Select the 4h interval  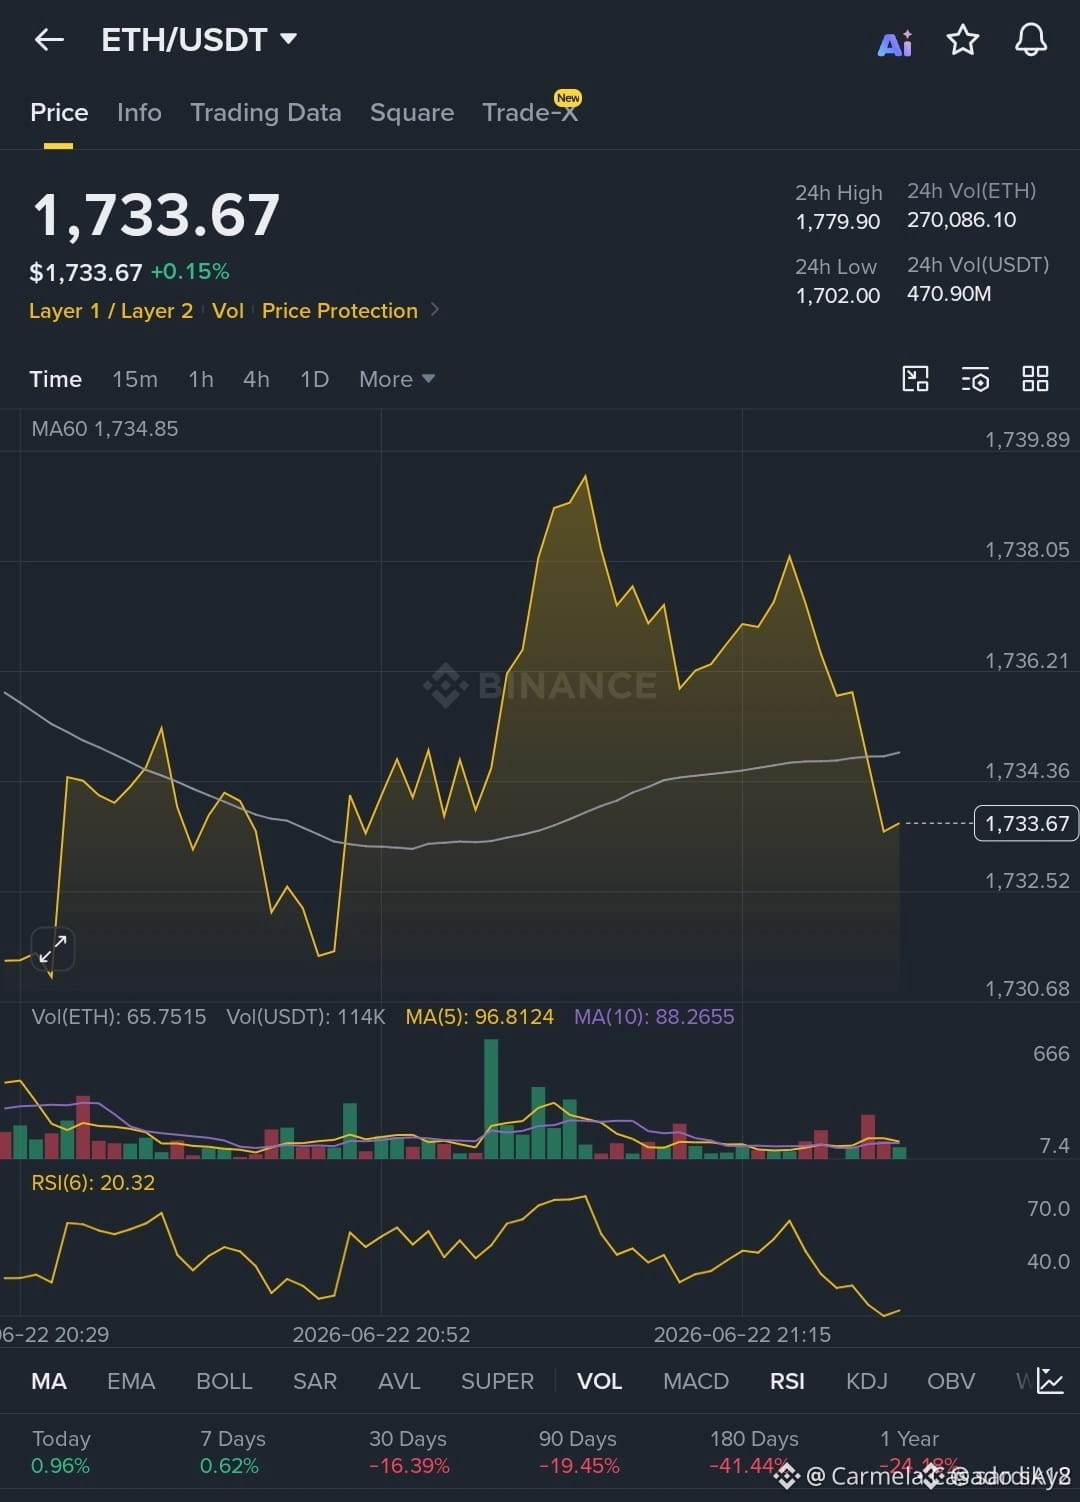click(256, 379)
